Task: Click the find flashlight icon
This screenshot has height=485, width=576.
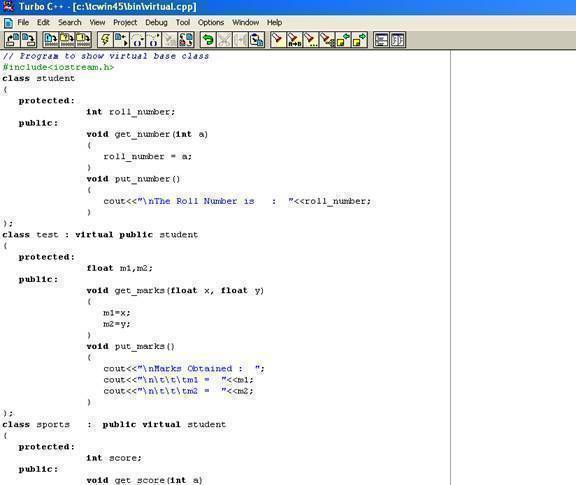Action: [278, 39]
